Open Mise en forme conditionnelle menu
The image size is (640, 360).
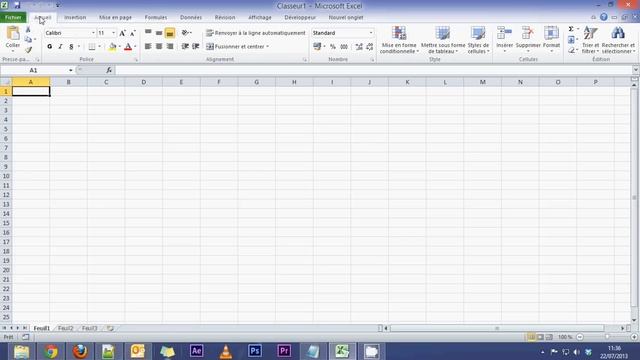pos(399,40)
